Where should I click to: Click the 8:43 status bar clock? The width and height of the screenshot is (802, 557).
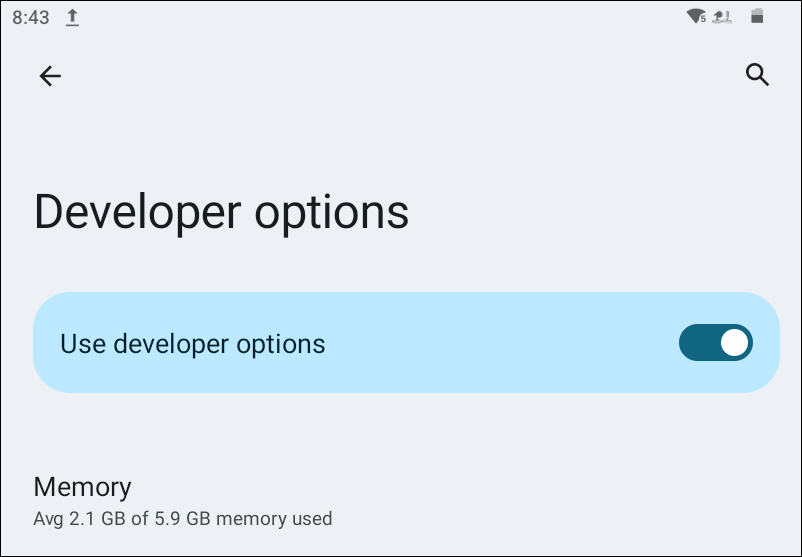[x=30, y=18]
